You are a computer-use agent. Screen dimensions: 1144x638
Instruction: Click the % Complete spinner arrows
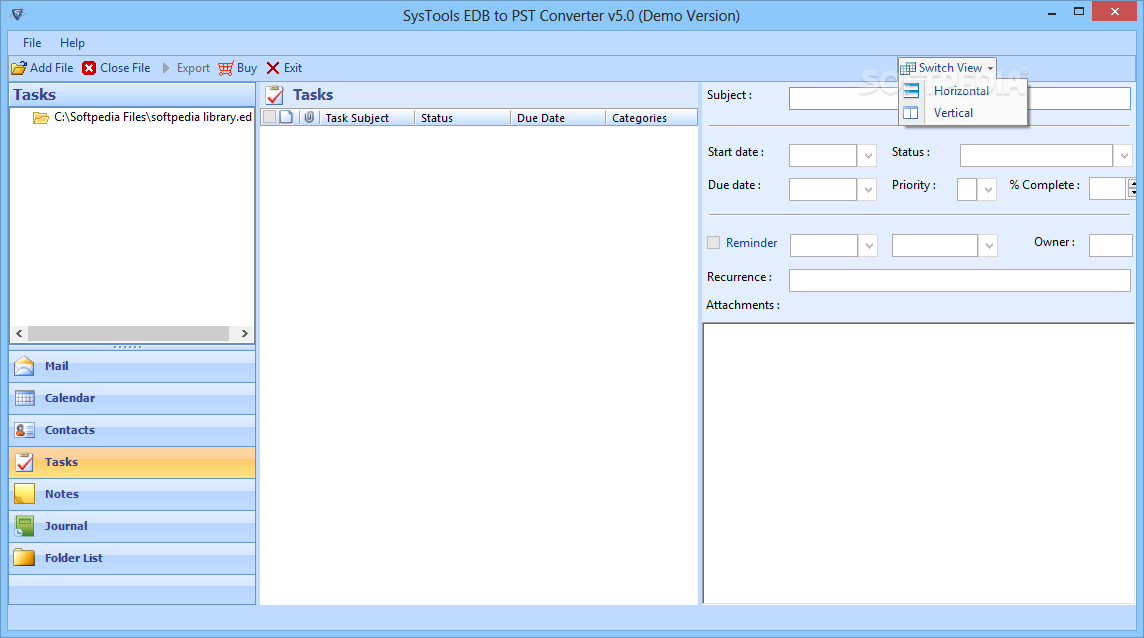pyautogui.click(x=1132, y=188)
